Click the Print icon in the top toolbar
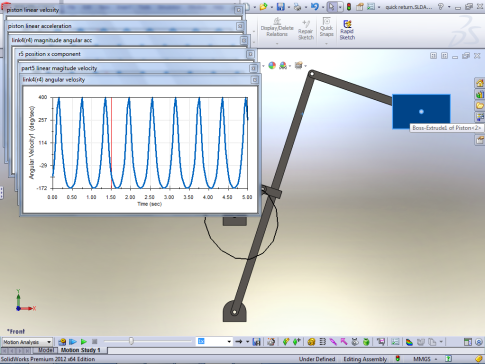The width and height of the screenshot is (485, 364). (298, 7)
